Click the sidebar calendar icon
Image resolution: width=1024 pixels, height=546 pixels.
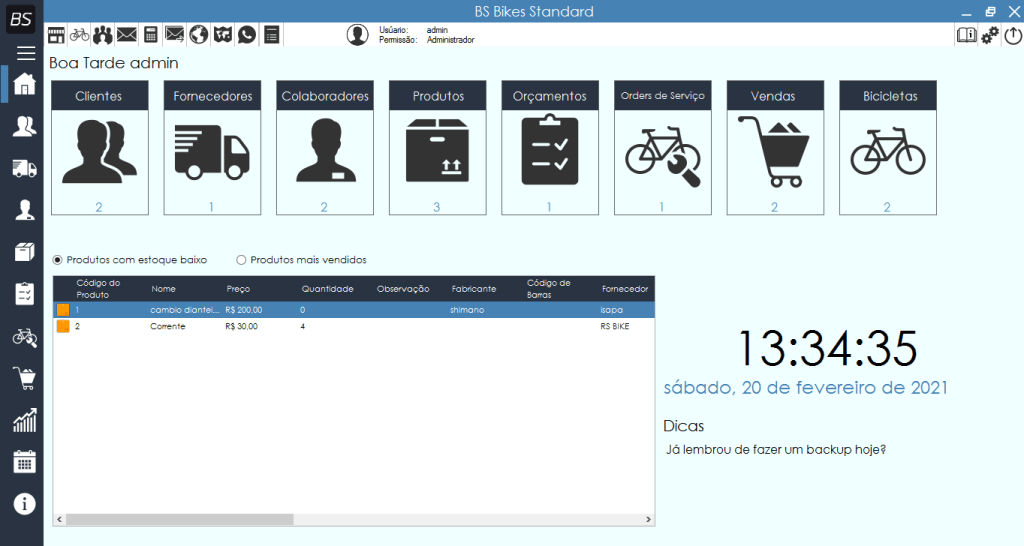(25, 461)
